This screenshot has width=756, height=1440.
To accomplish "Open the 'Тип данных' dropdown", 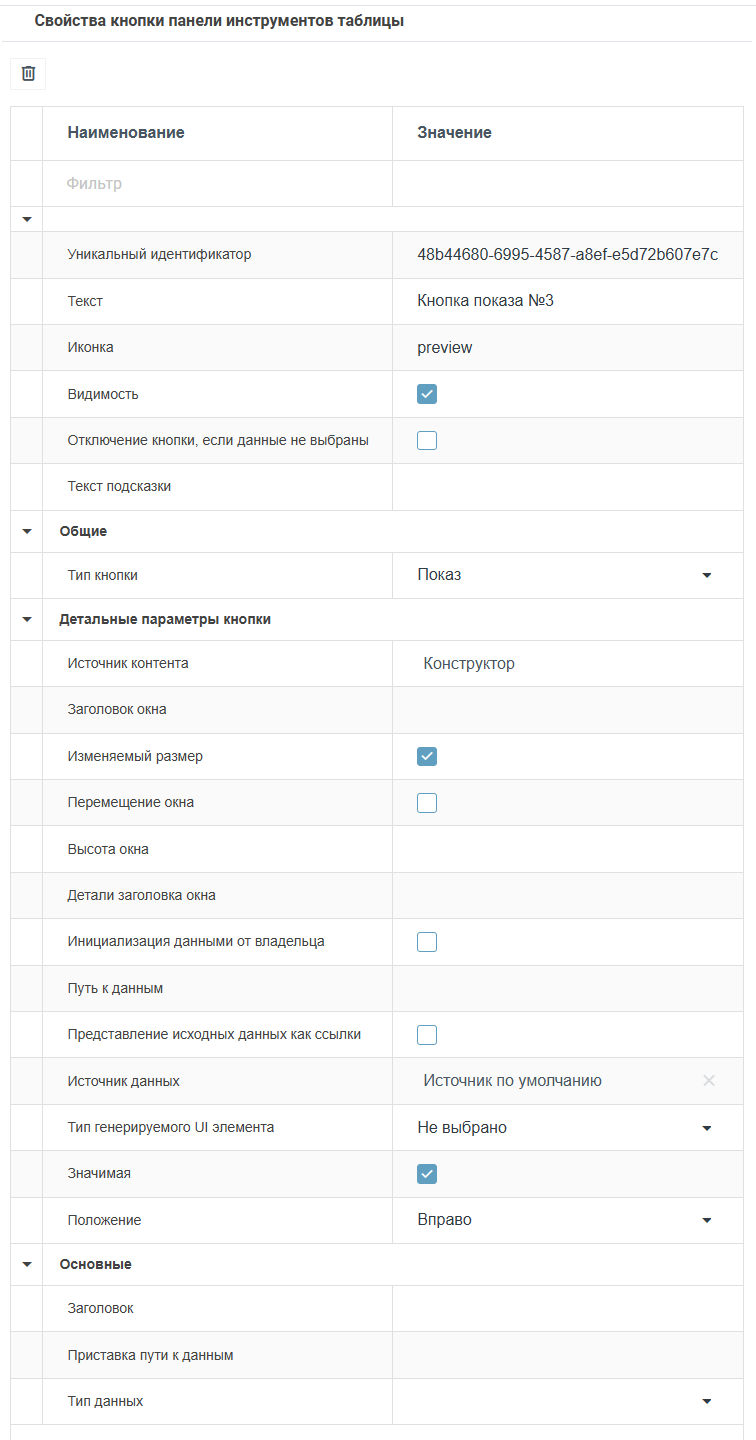I will click(706, 1401).
